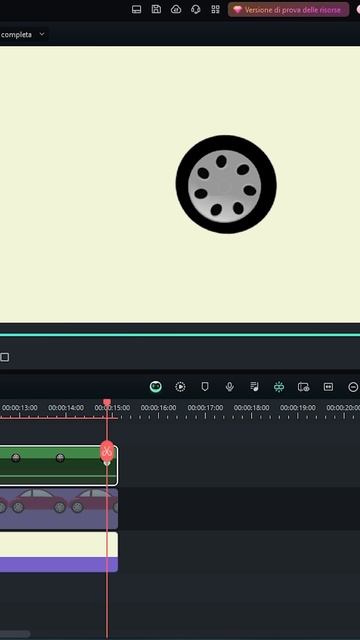Click the 00:00:16:00 ruler label
This screenshot has height=640, width=360.
point(158,408)
